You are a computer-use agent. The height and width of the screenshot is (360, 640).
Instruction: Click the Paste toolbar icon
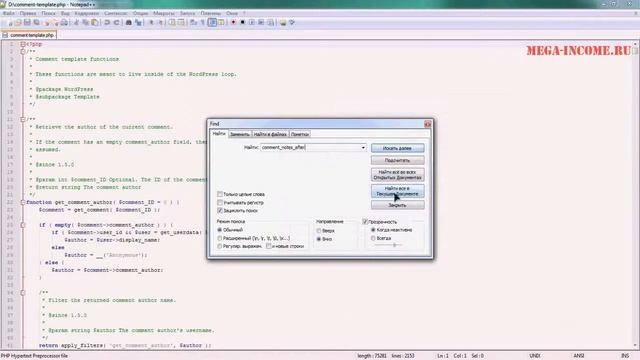pos(94,23)
